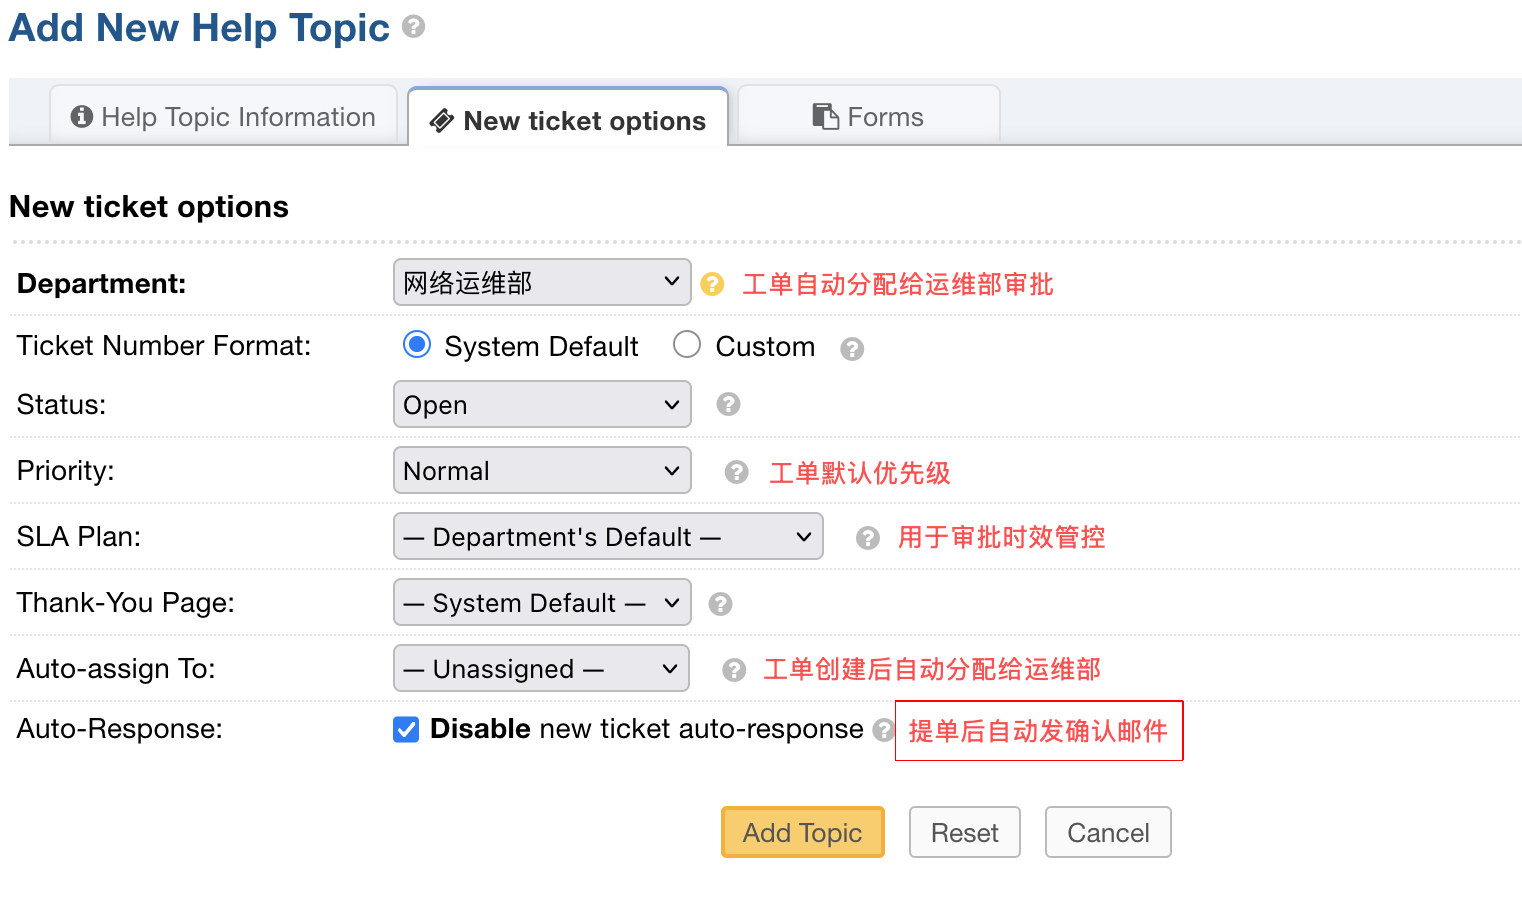Switch to Help Topic Information tab

[x=223, y=117]
